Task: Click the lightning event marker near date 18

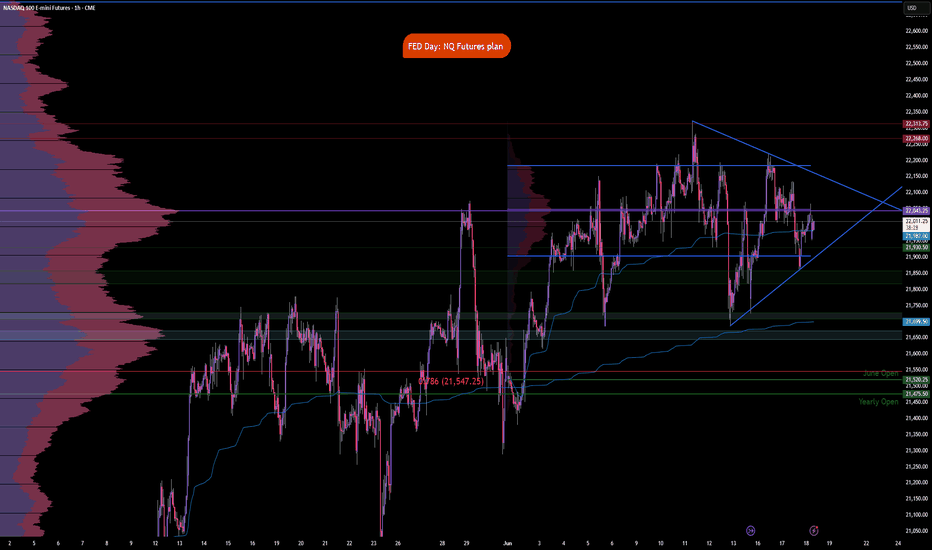Action: pos(814,530)
